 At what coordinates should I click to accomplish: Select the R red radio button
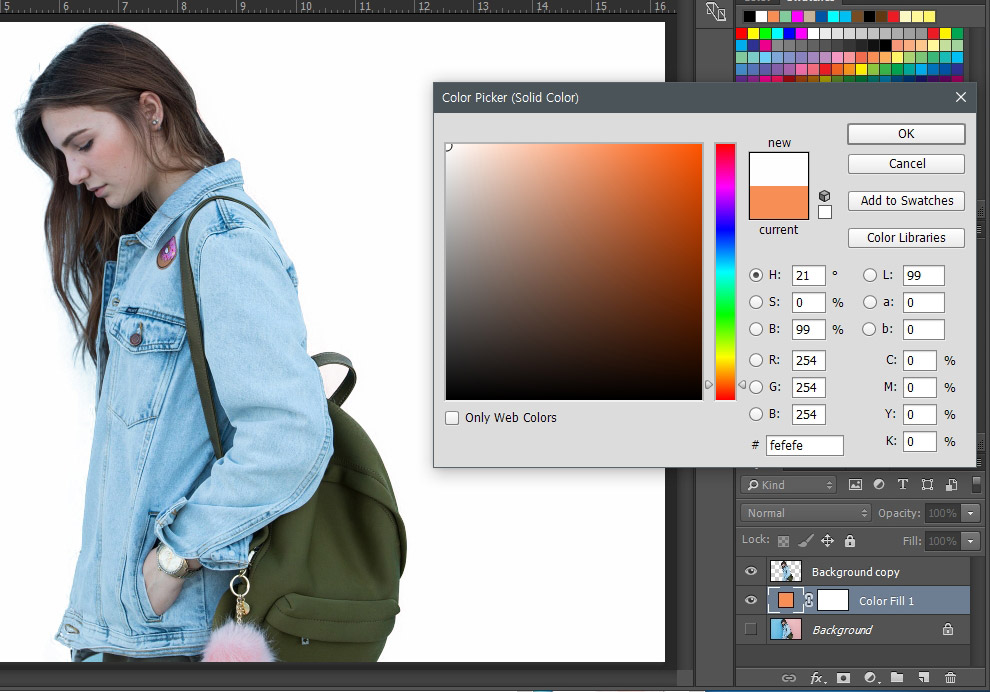click(756, 360)
